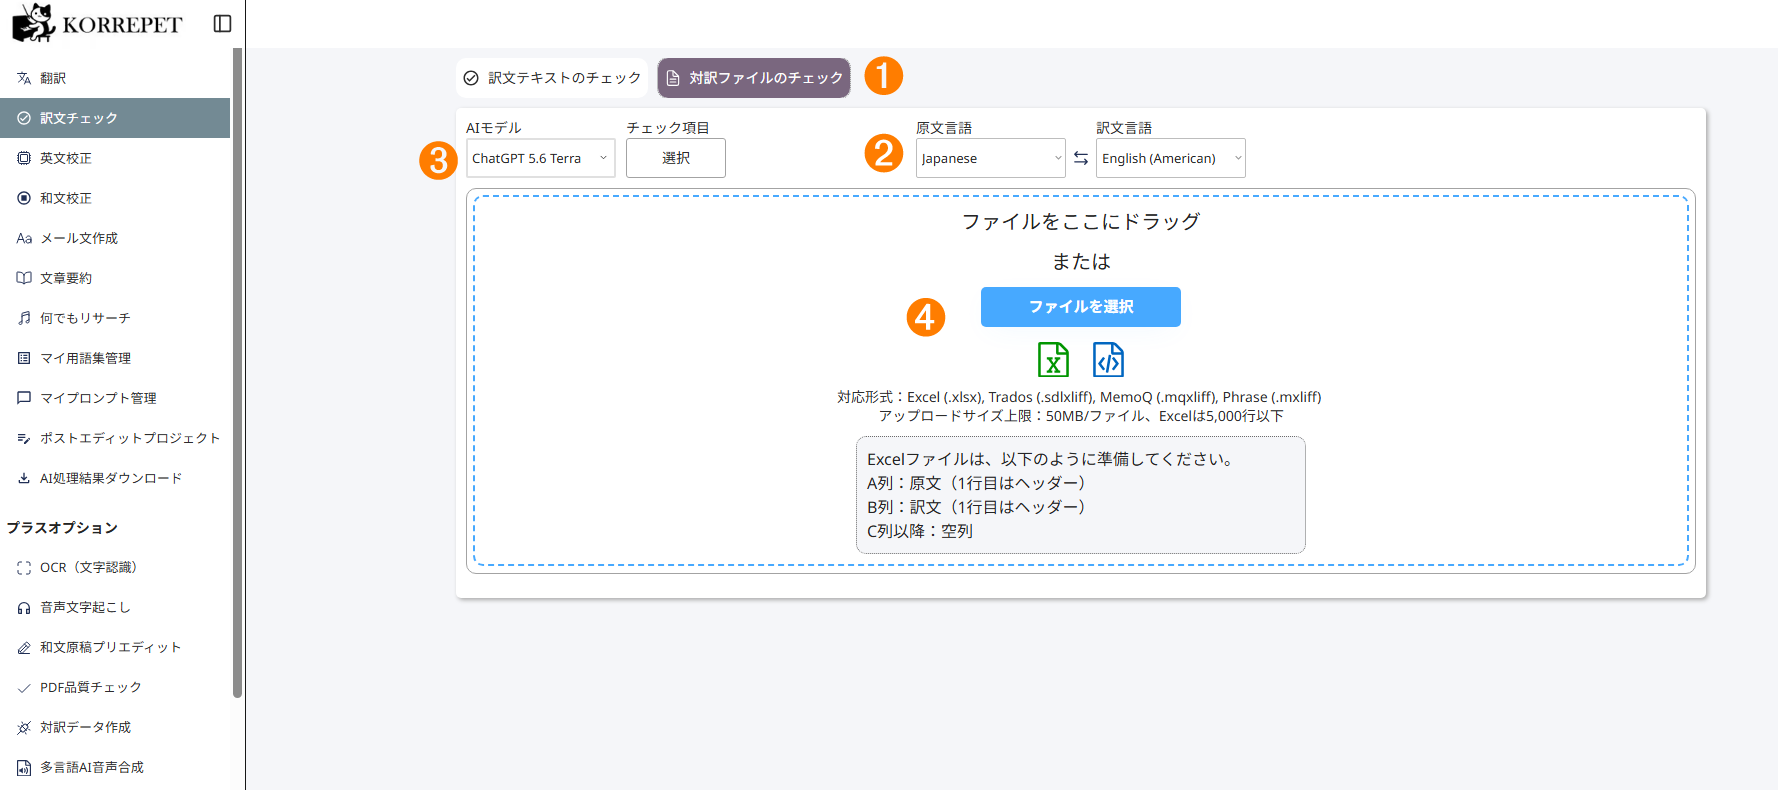Click the マイ用語集管理 list icon

(x=24, y=358)
